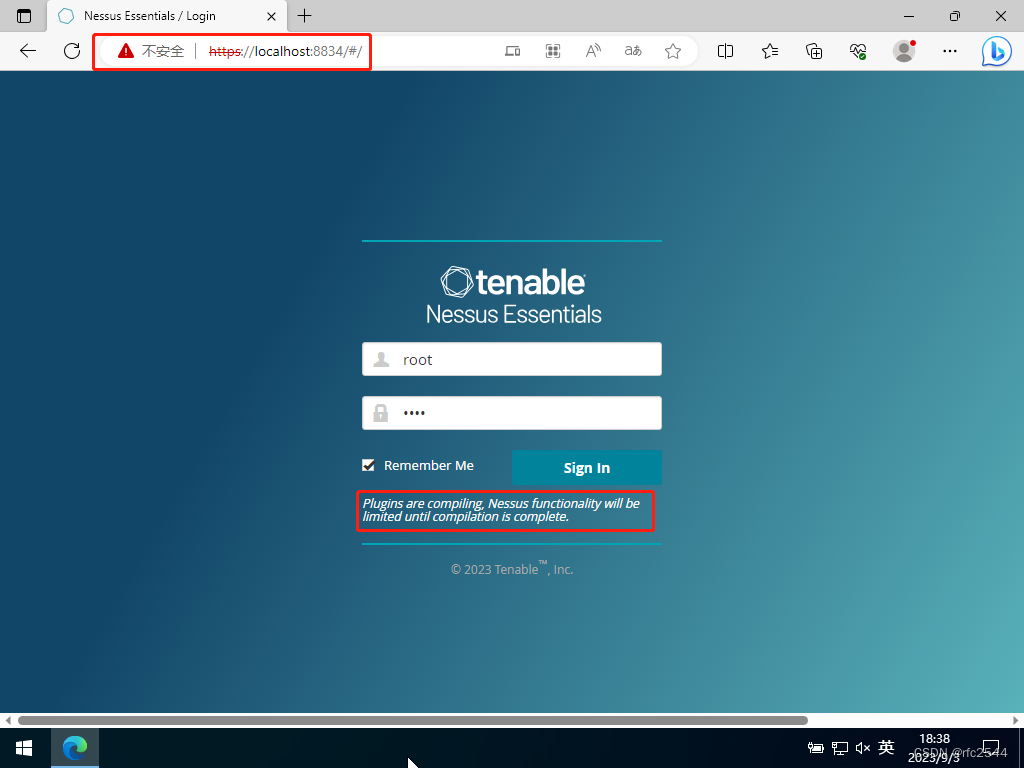Open the taskbar clock showing 18:38
Screen dimensions: 1024x768
[x=935, y=748]
